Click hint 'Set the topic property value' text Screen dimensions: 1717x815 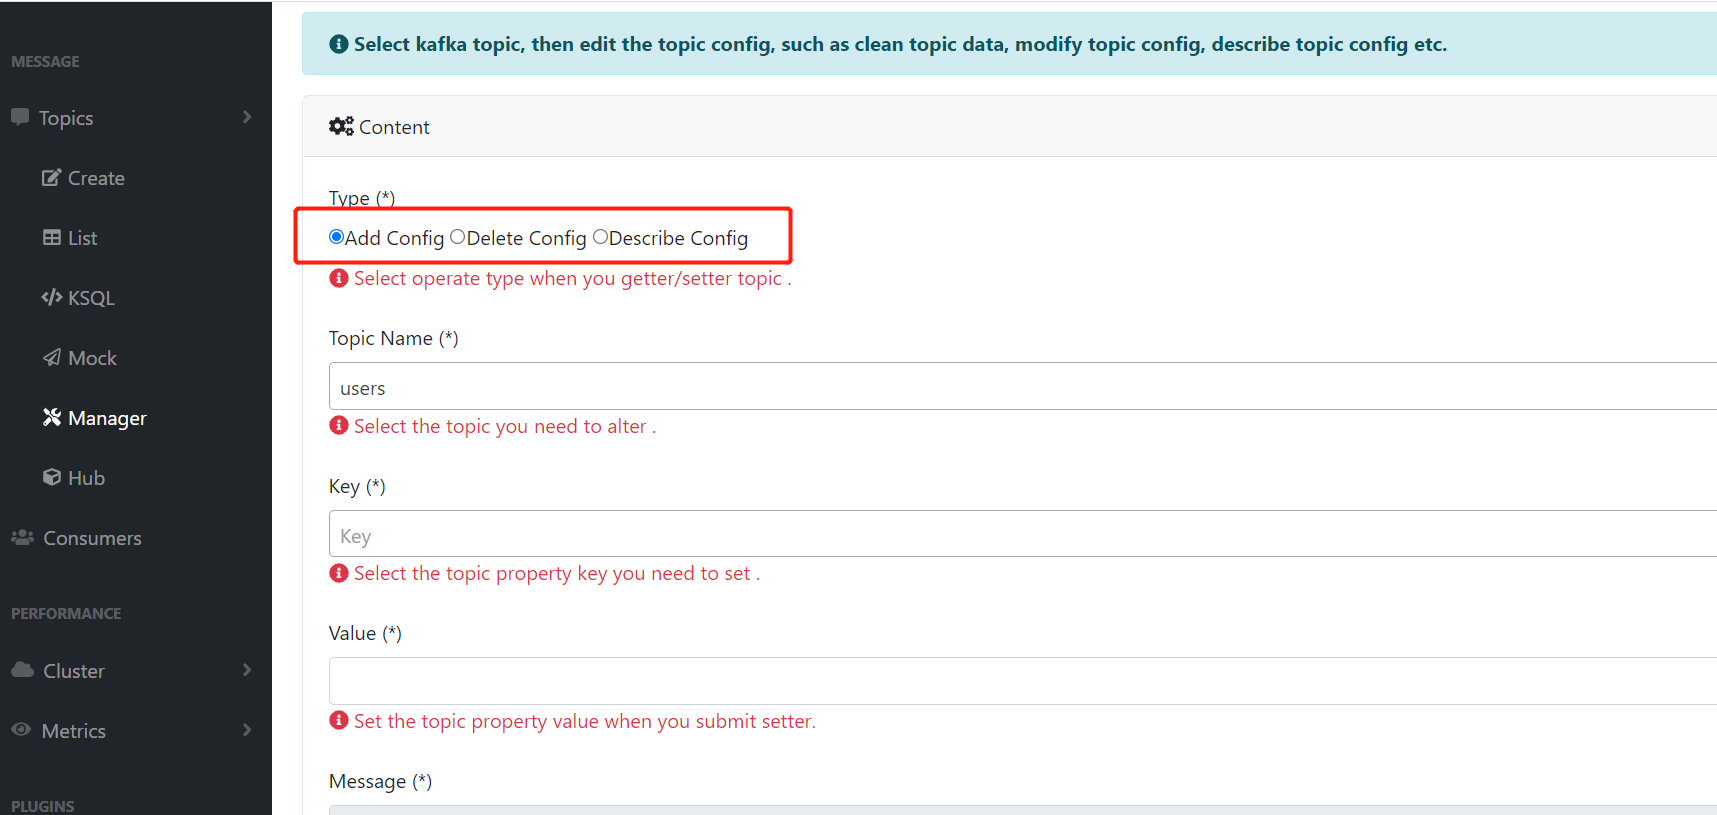coord(585,721)
